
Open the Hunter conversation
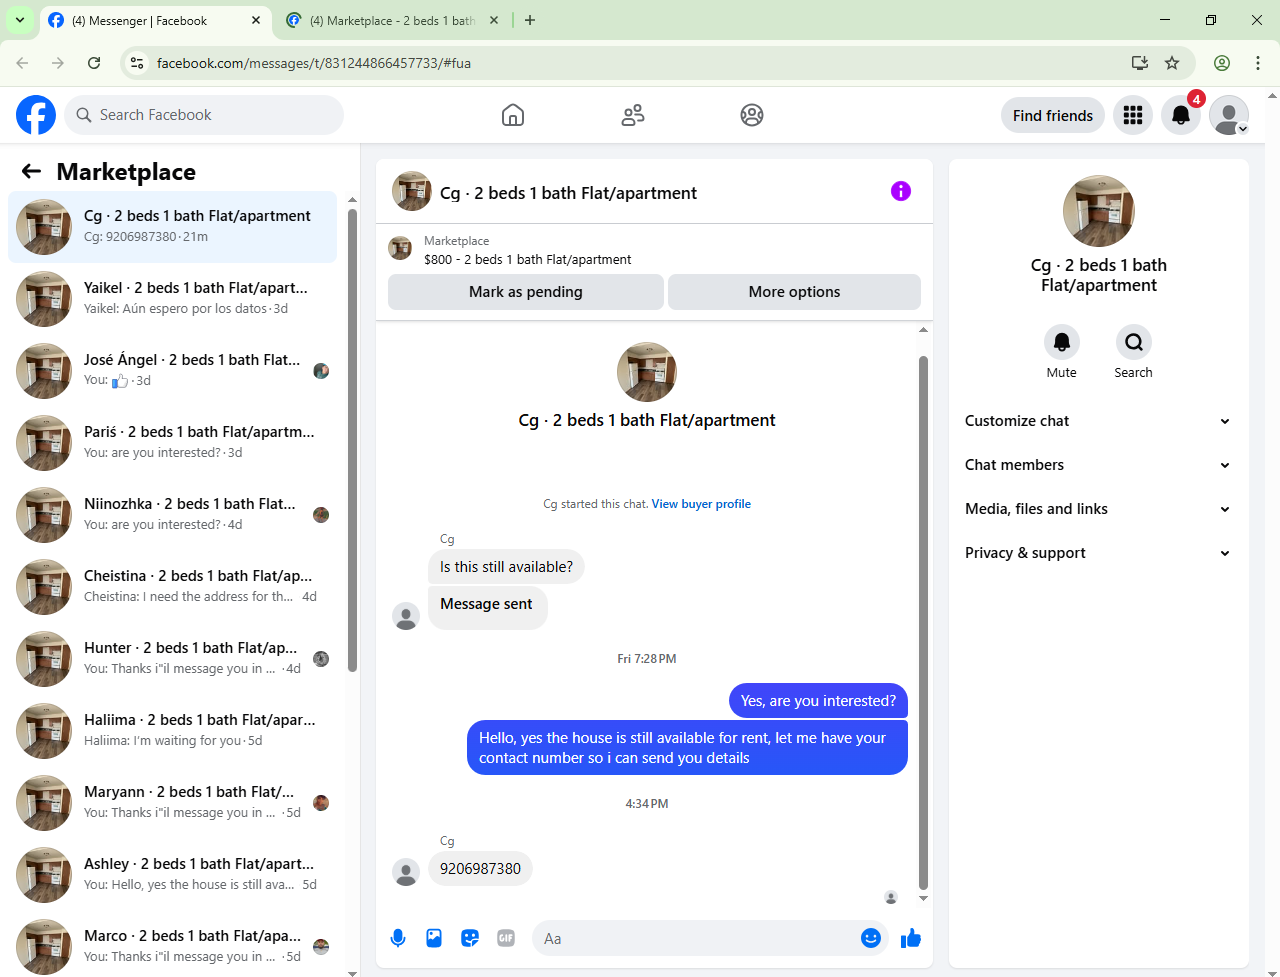point(172,659)
